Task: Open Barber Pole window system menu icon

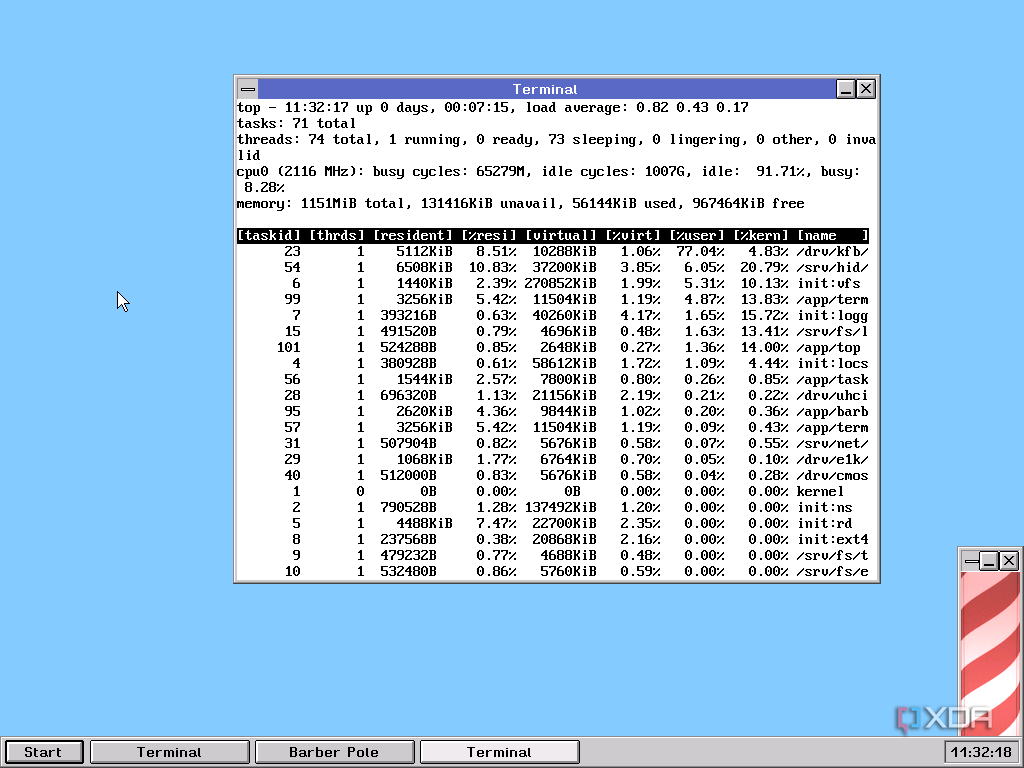Action: tap(971, 560)
